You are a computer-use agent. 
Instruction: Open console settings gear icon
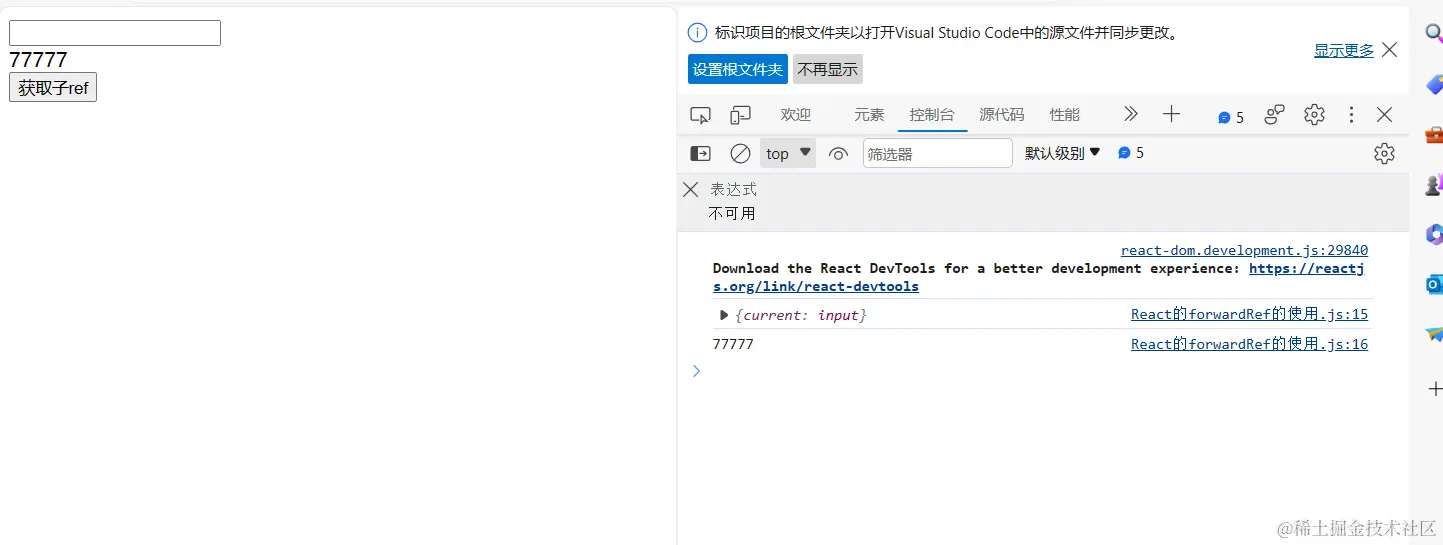click(1384, 153)
